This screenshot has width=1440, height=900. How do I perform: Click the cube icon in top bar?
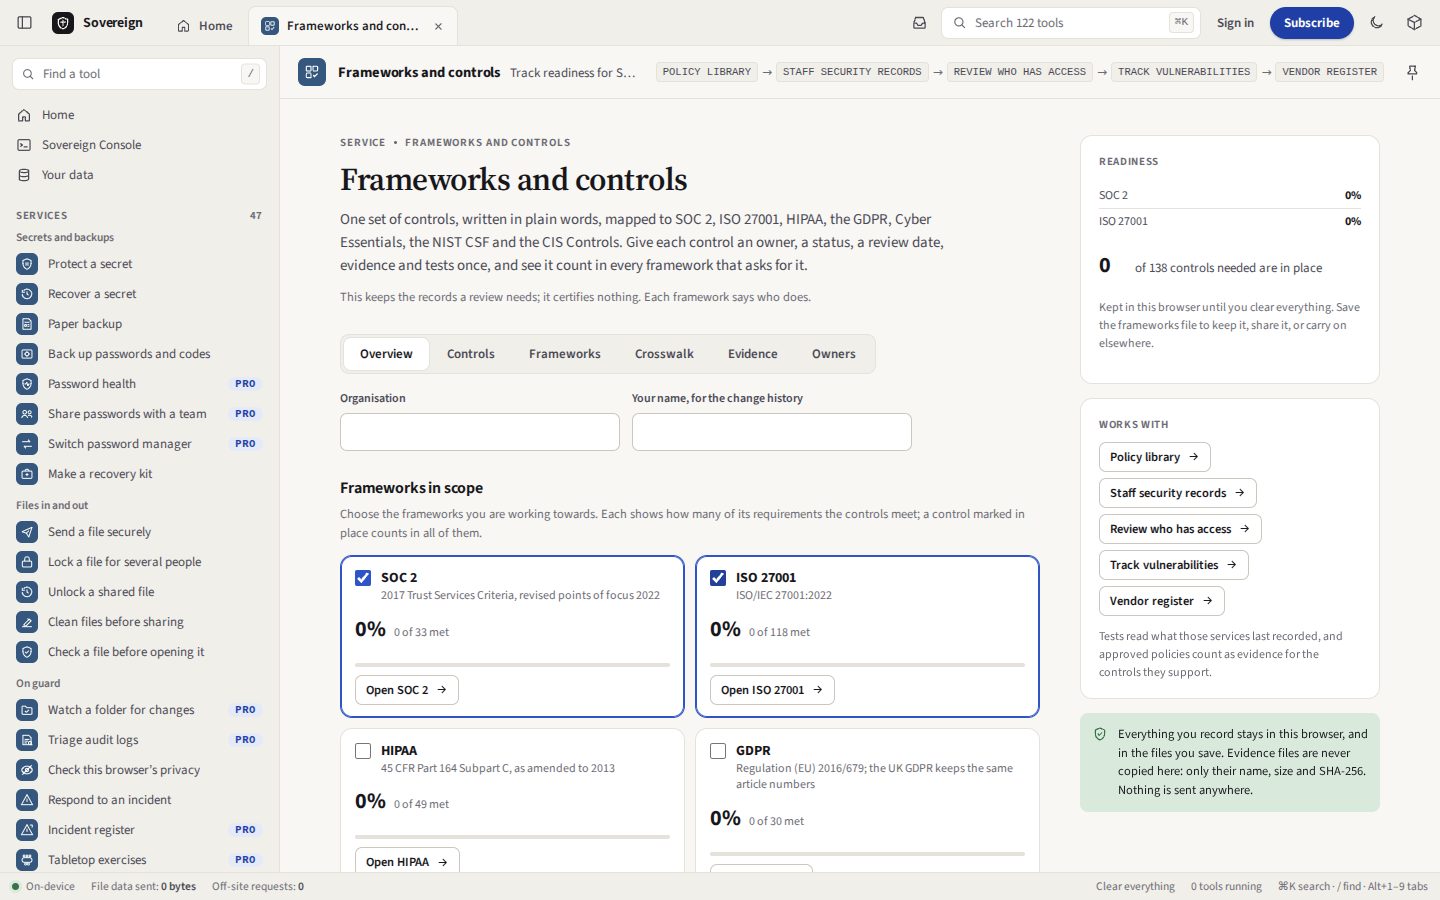point(1414,23)
